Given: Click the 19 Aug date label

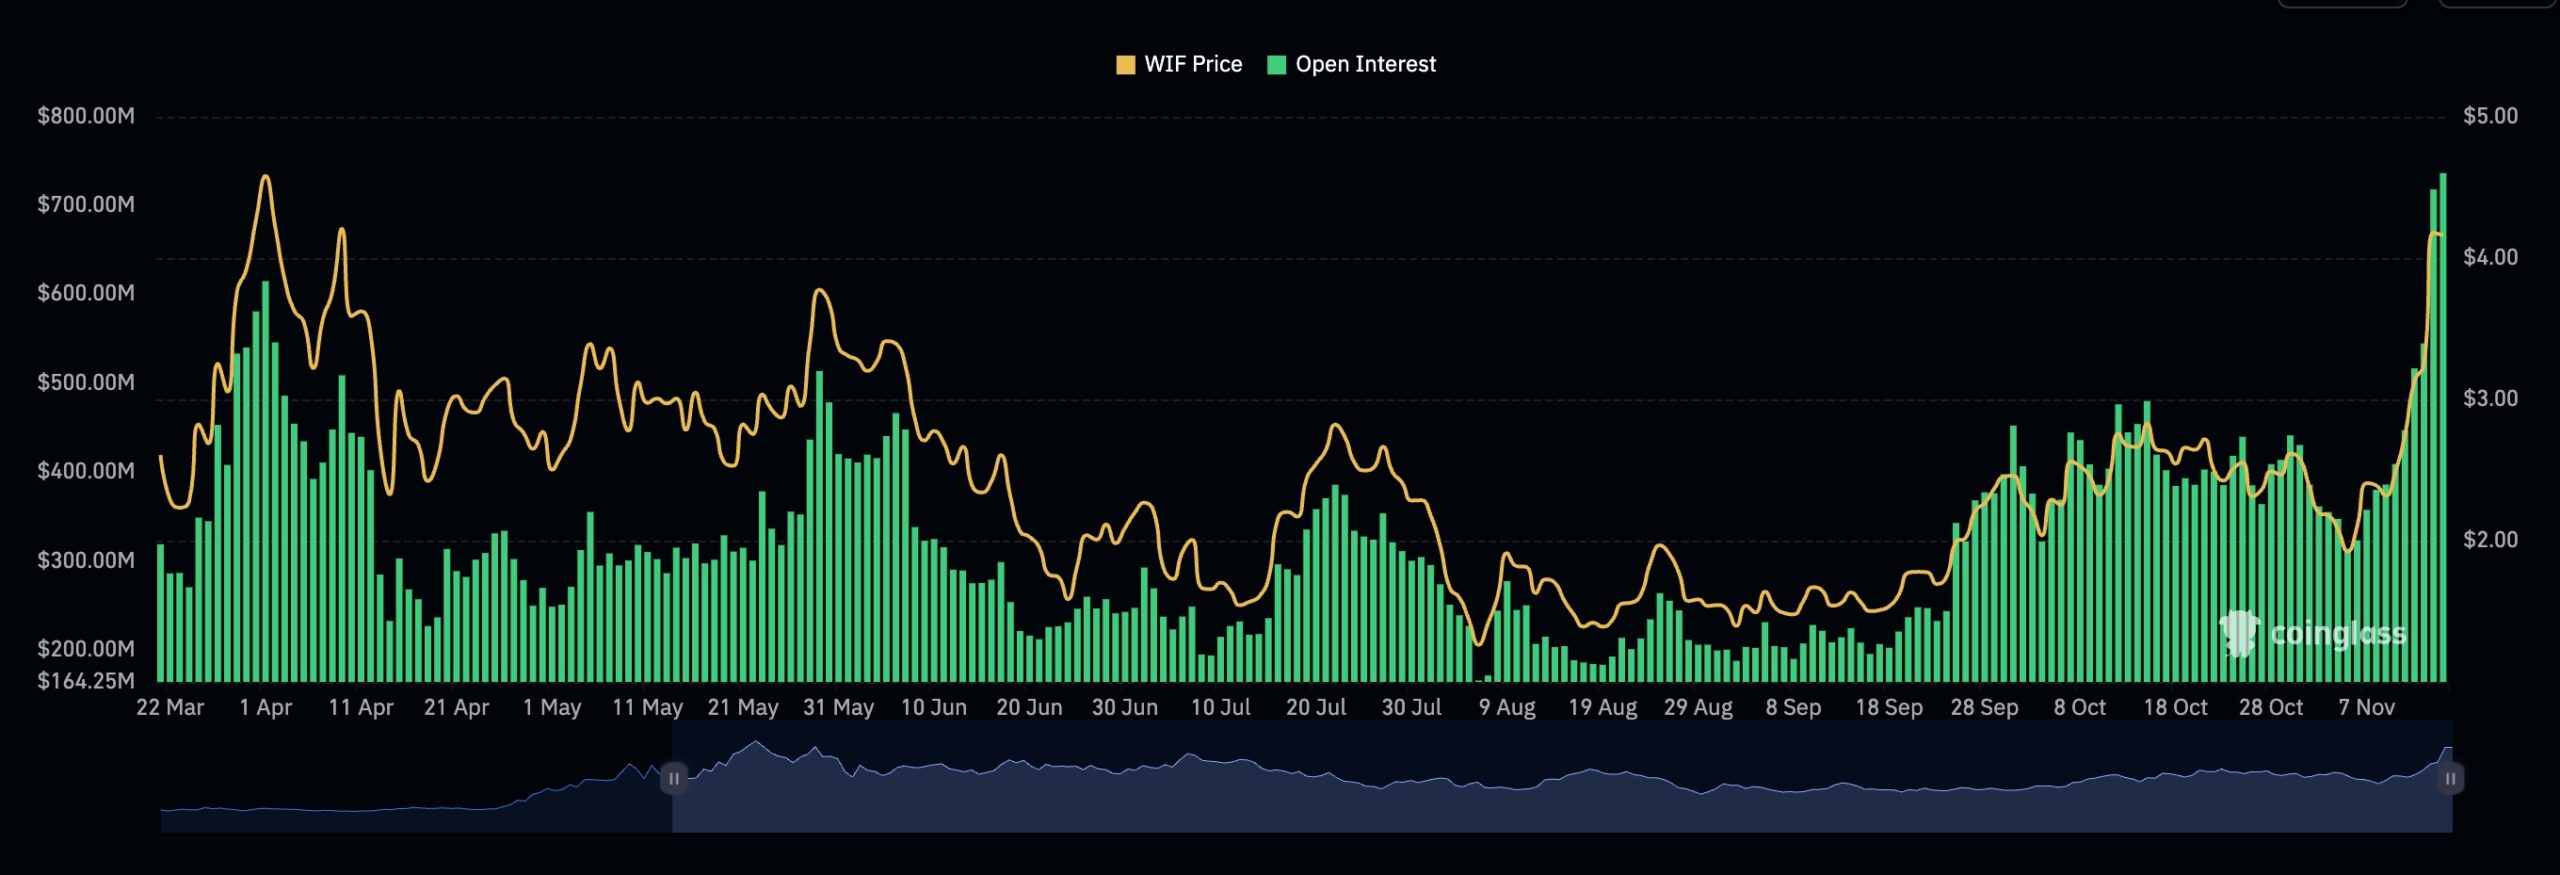Looking at the screenshot, I should tap(1603, 707).
